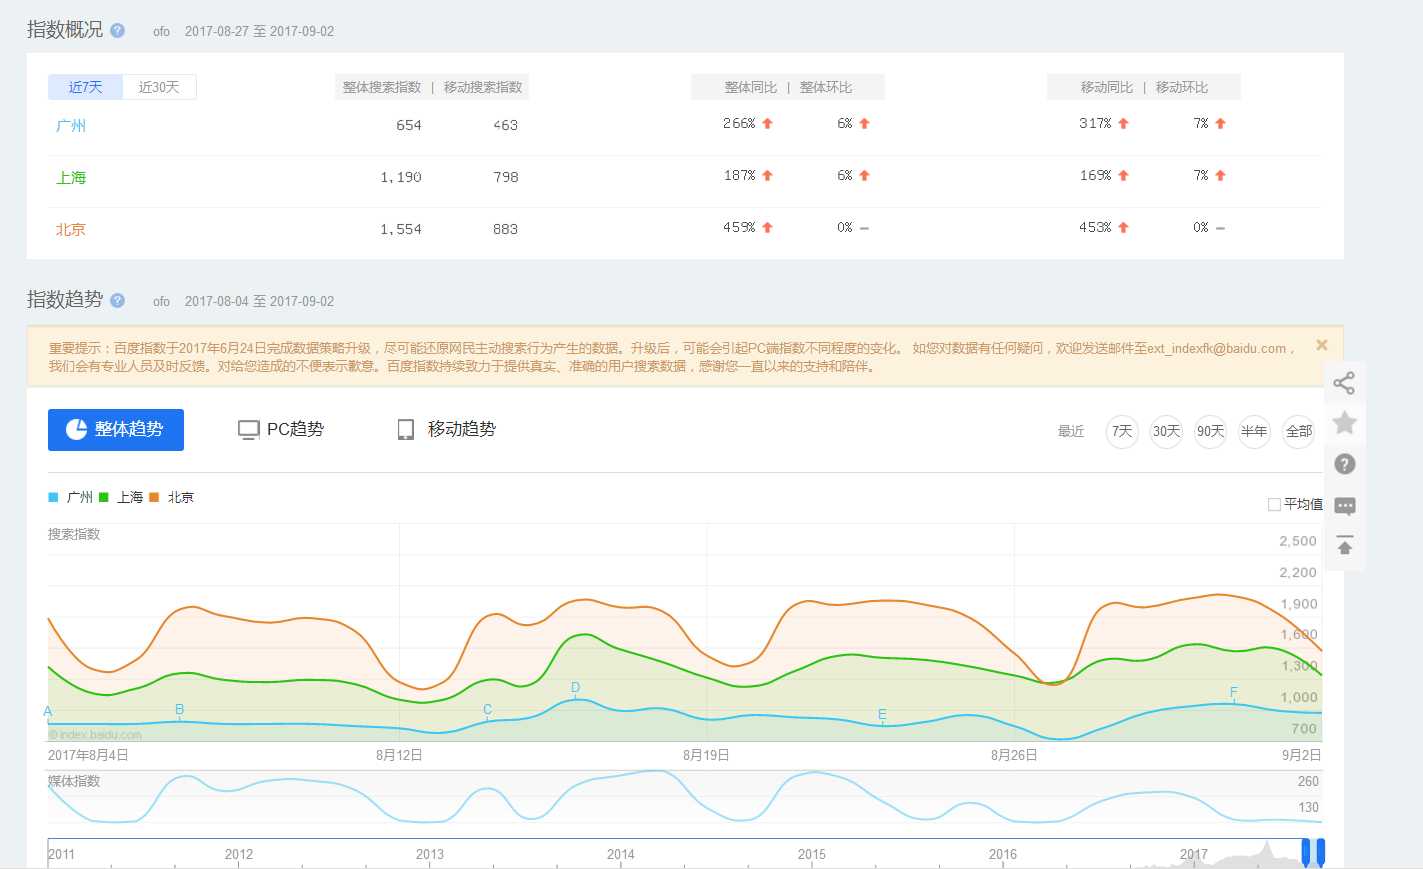
Task: Switch to 整体趋势 view
Action: pos(116,430)
